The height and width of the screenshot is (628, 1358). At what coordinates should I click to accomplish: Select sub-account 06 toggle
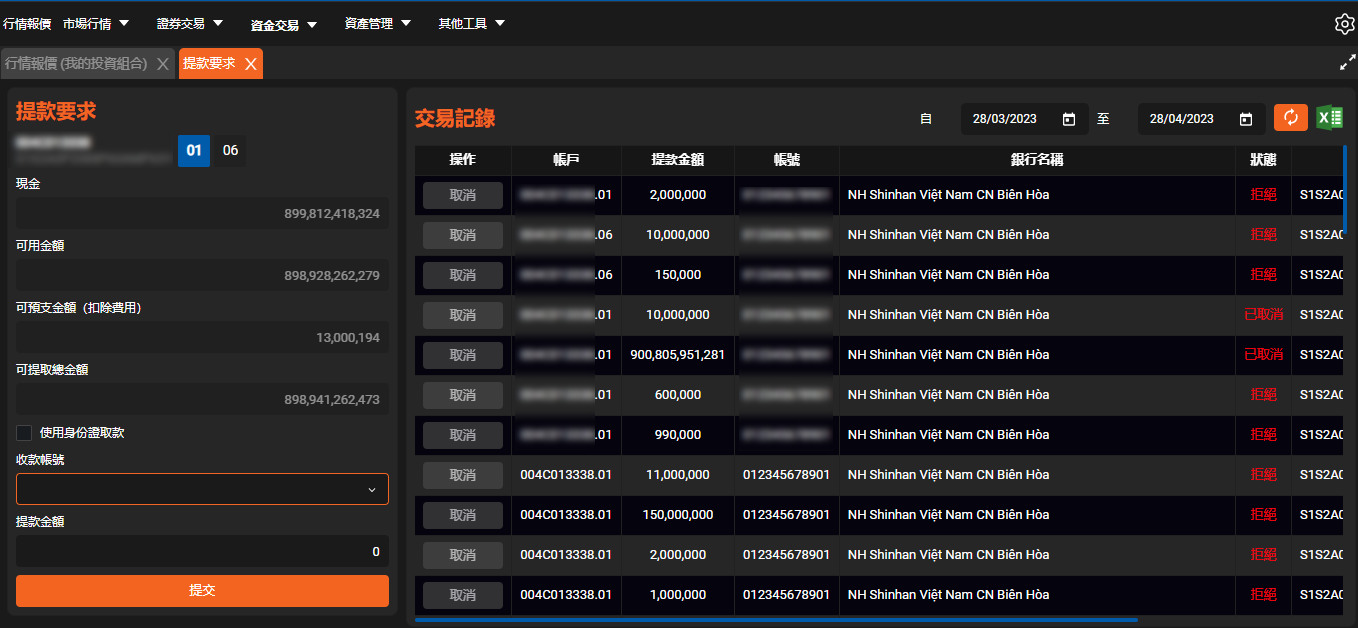tap(231, 151)
